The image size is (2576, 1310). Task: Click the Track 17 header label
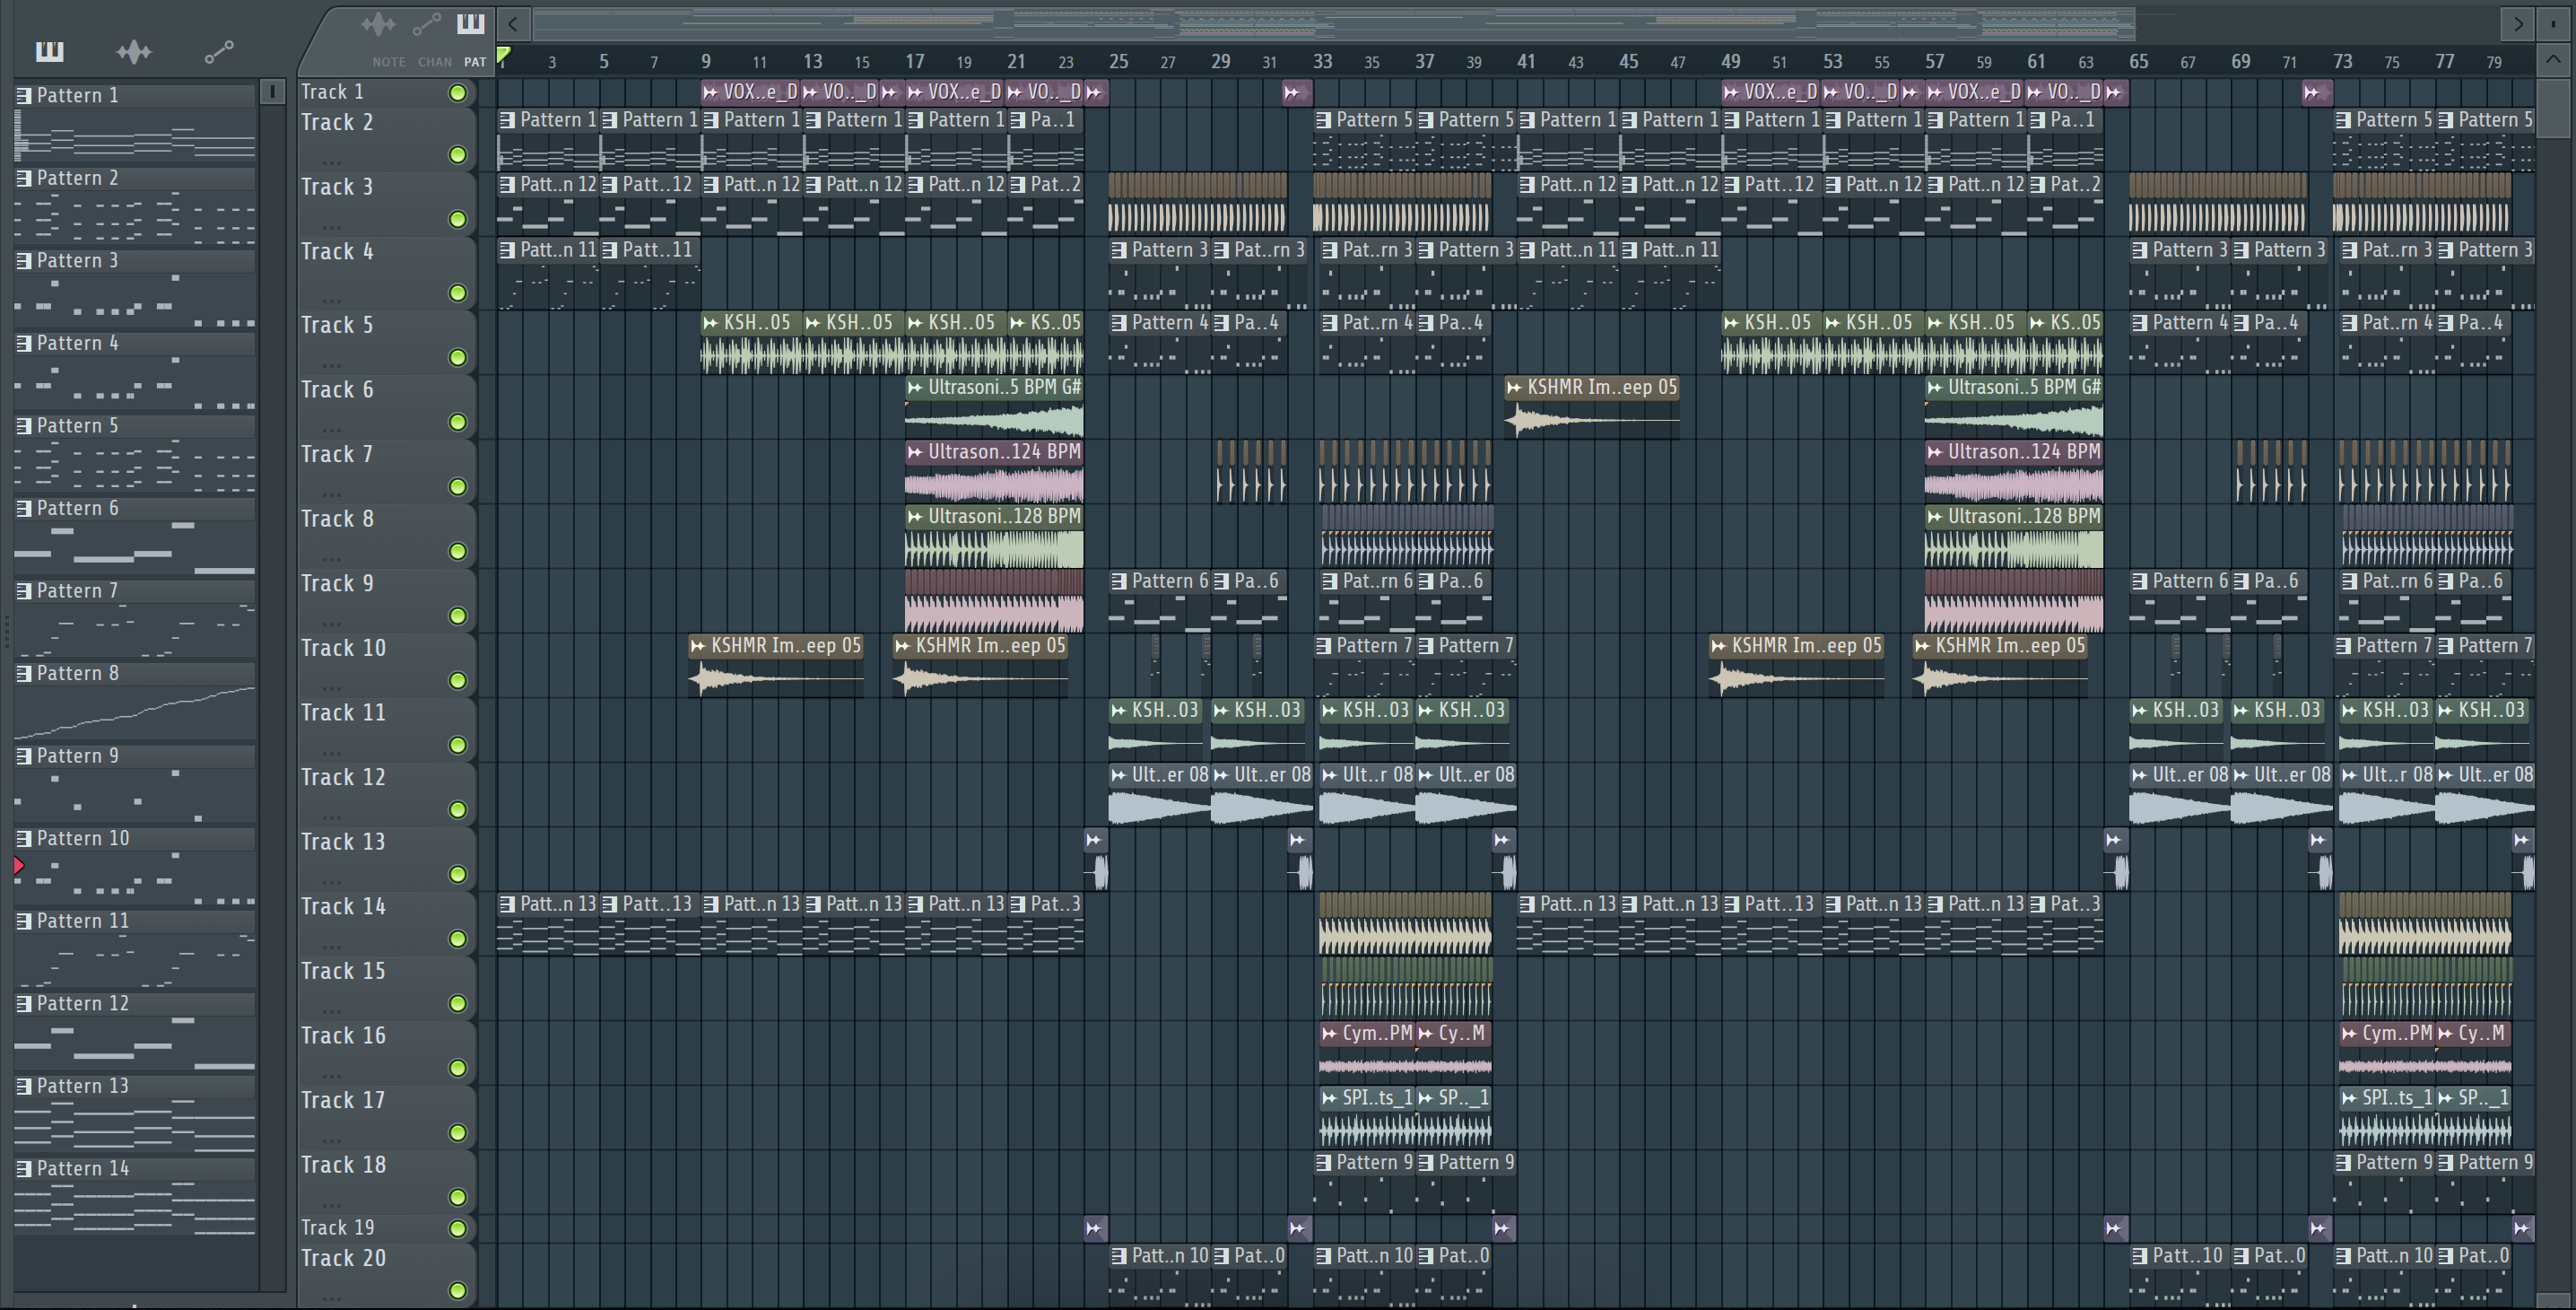click(343, 1099)
